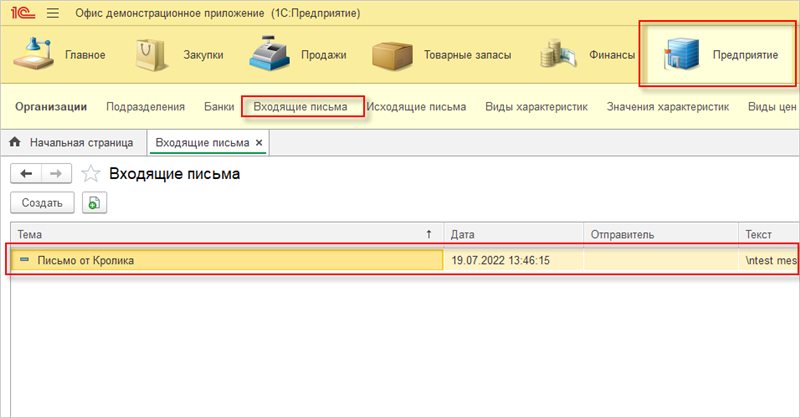Add current page to favorites star
The height and width of the screenshot is (418, 800).
point(90,174)
